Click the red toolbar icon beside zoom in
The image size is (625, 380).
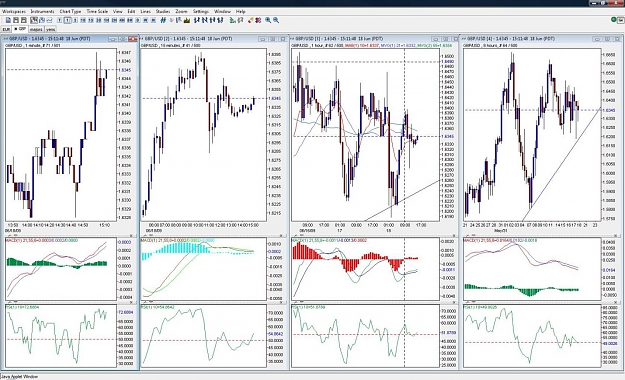pos(258,20)
